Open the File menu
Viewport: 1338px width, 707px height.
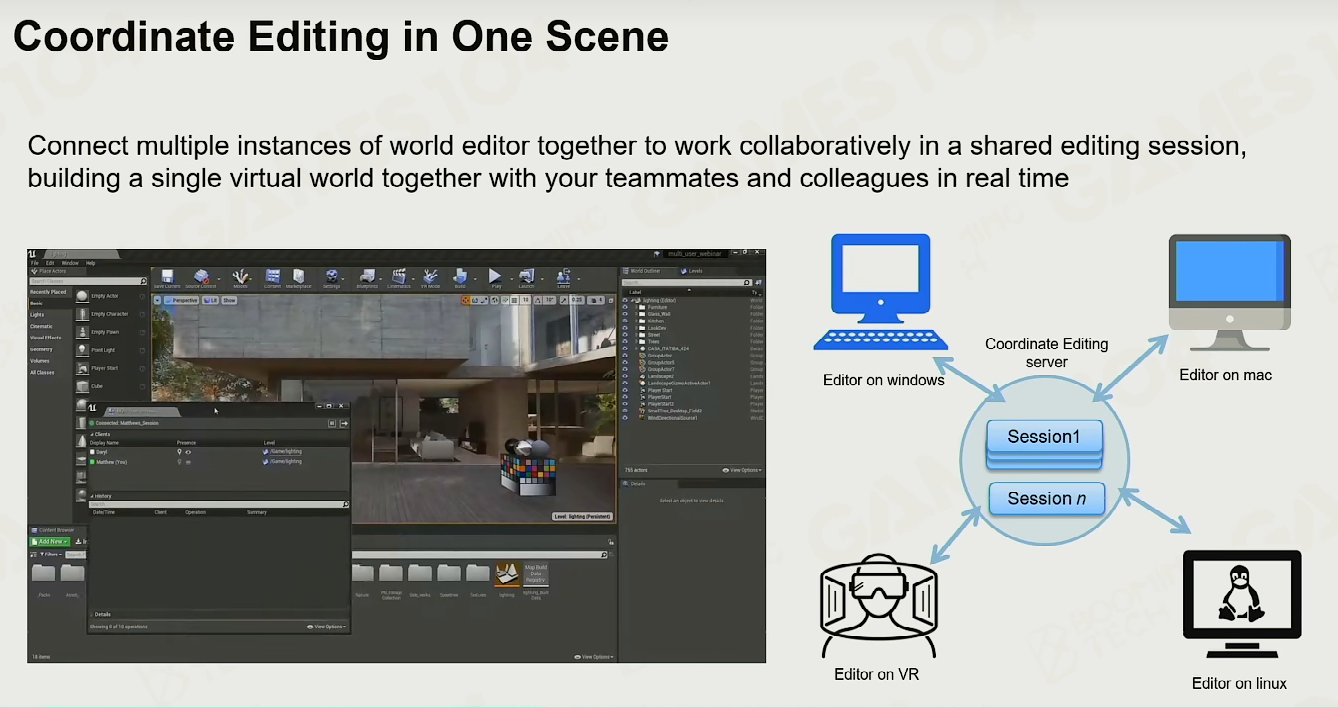35,263
